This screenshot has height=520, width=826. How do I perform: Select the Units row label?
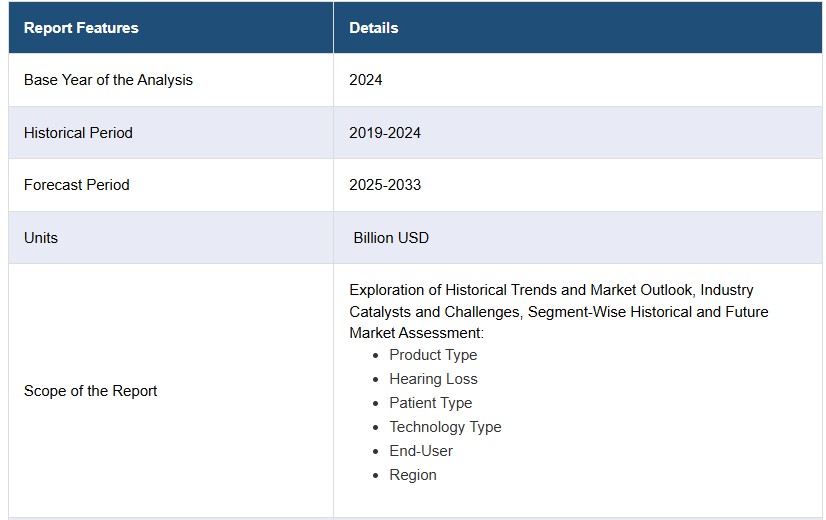point(41,238)
